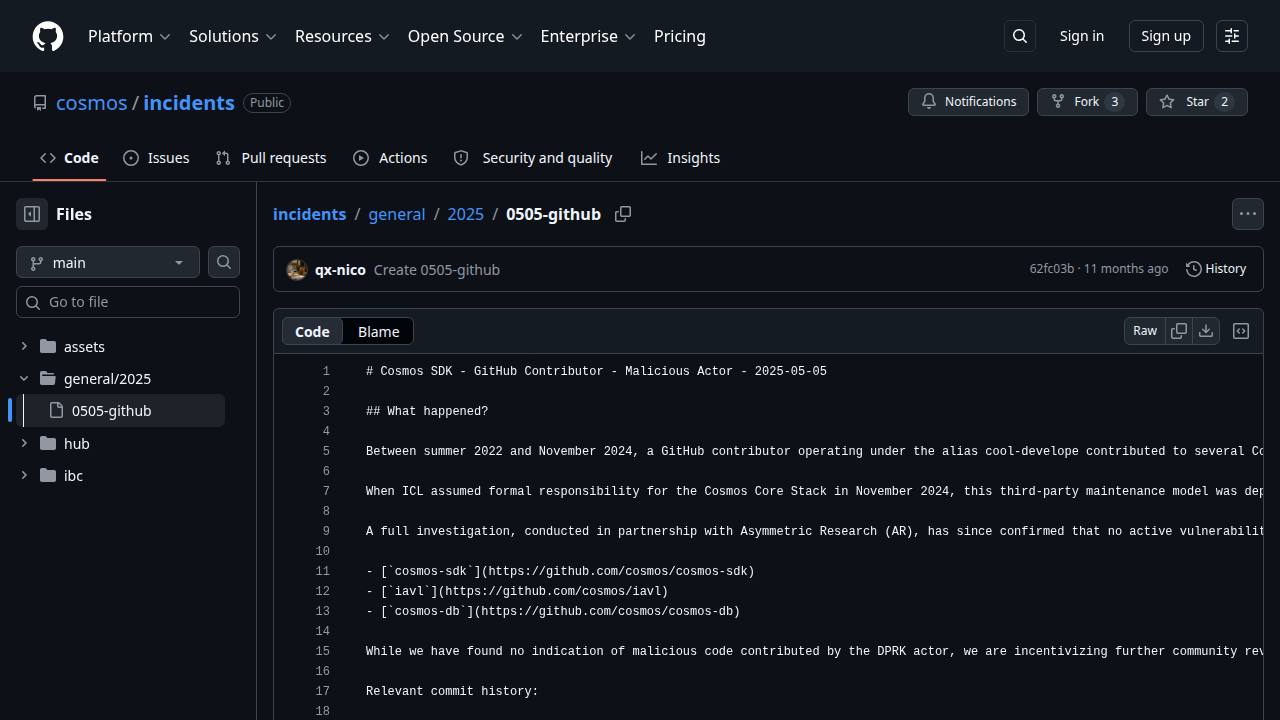Switch to the Actions tab
Viewport: 1280px width, 720px height.
coord(390,158)
